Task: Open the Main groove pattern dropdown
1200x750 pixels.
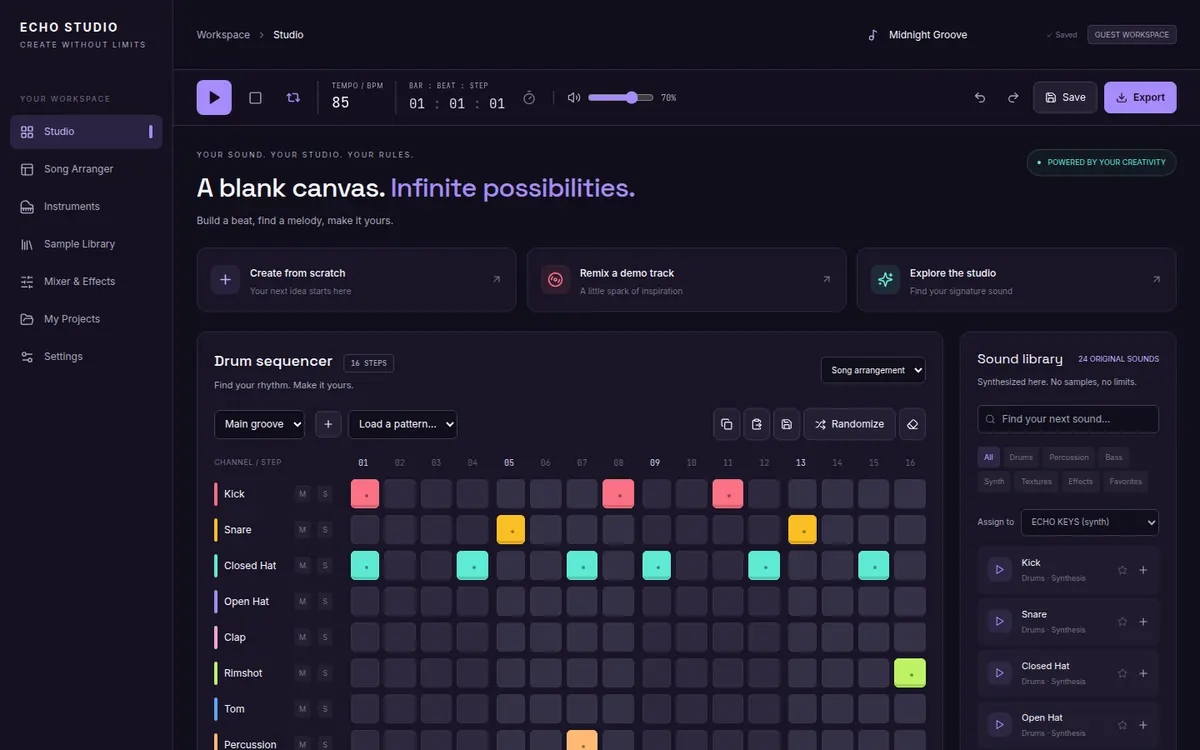Action: pyautogui.click(x=259, y=424)
